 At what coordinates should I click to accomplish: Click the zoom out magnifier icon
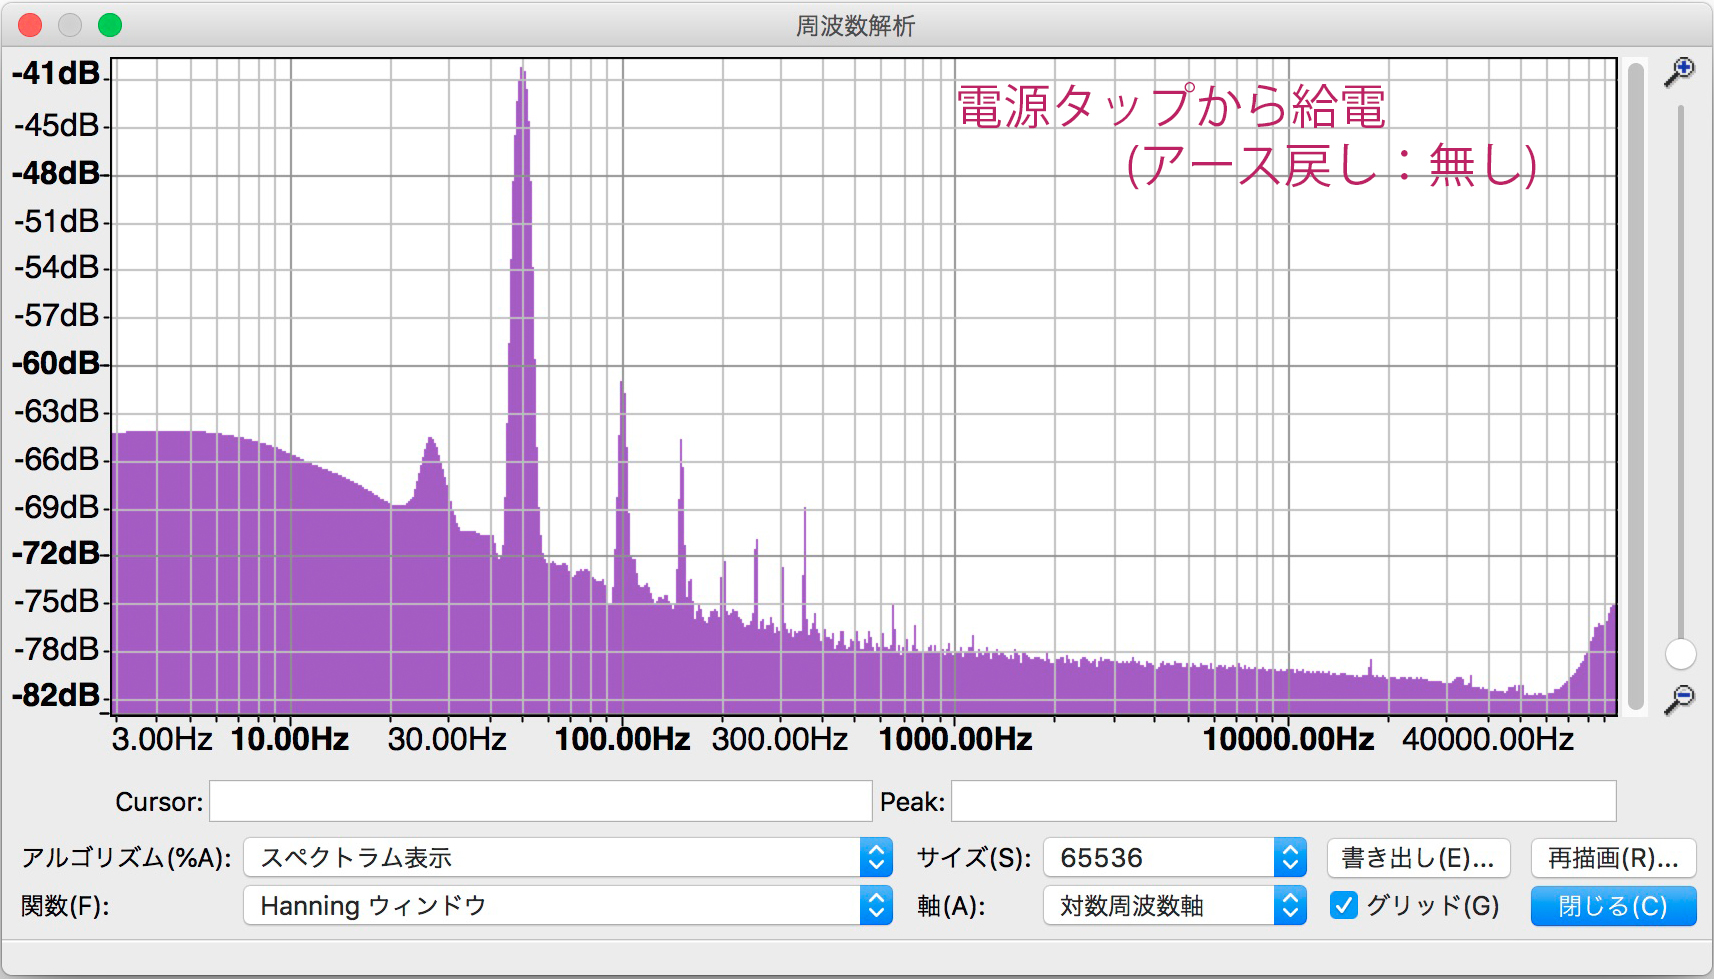[1679, 700]
